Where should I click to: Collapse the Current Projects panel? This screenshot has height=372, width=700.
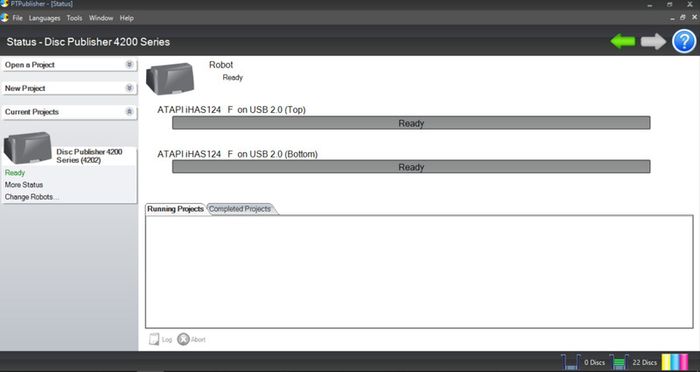[129, 112]
